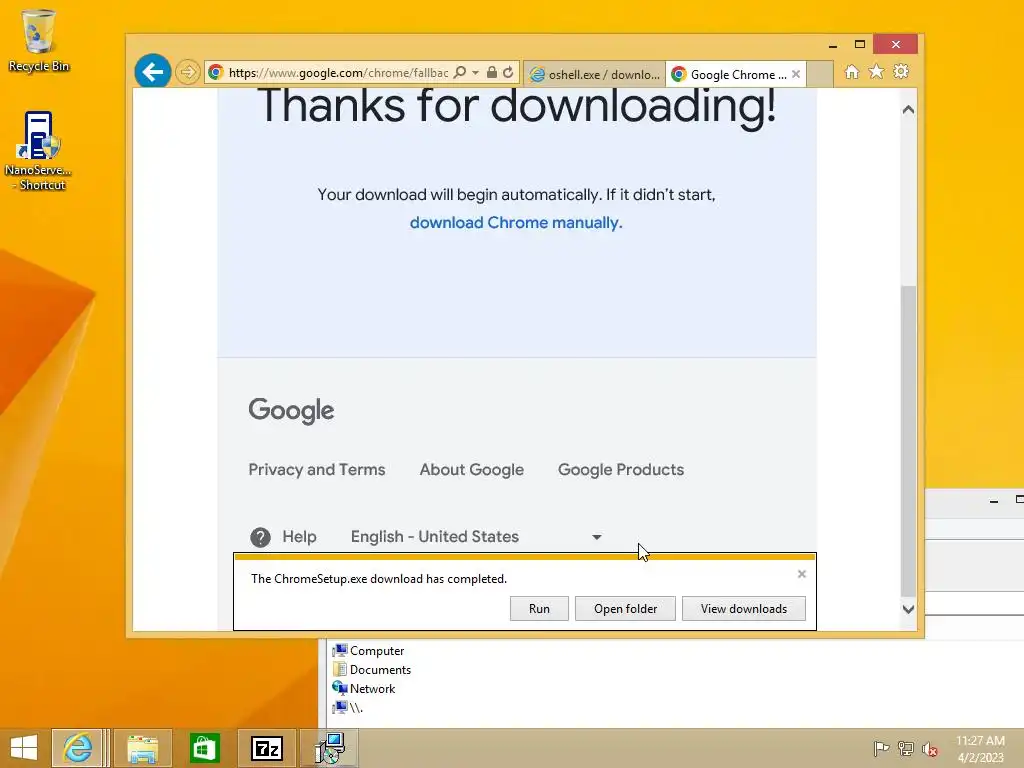This screenshot has width=1024, height=768.
Task: Click Internet Explorer in the taskbar
Action: (78, 748)
